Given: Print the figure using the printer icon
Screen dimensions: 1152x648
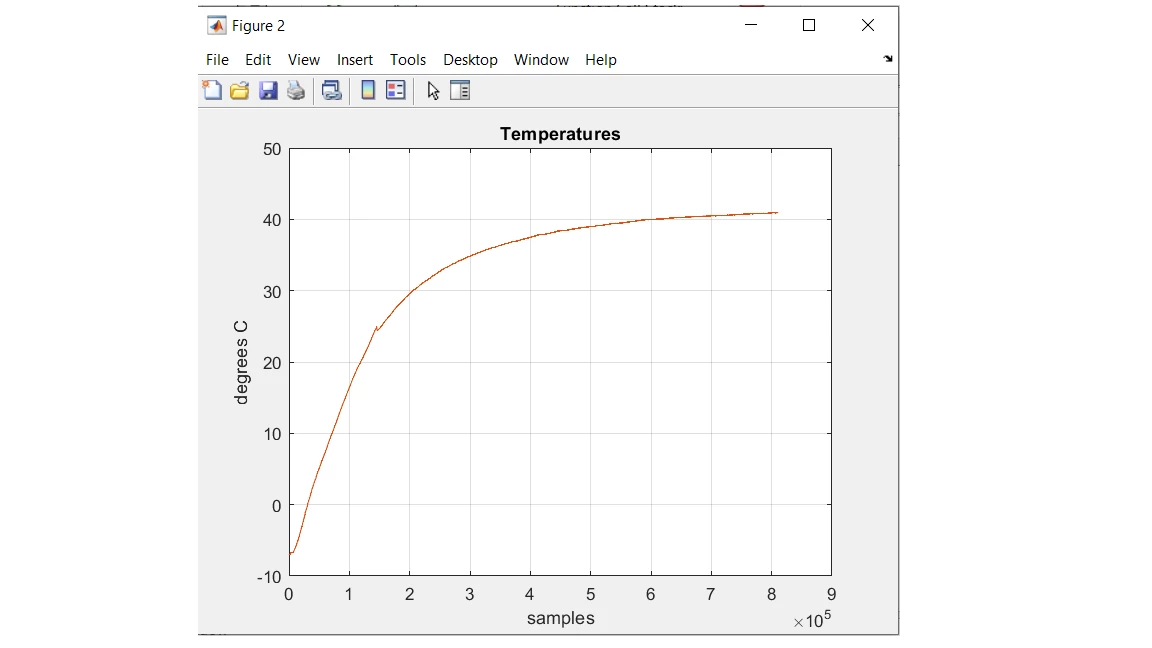Looking at the screenshot, I should [x=296, y=90].
